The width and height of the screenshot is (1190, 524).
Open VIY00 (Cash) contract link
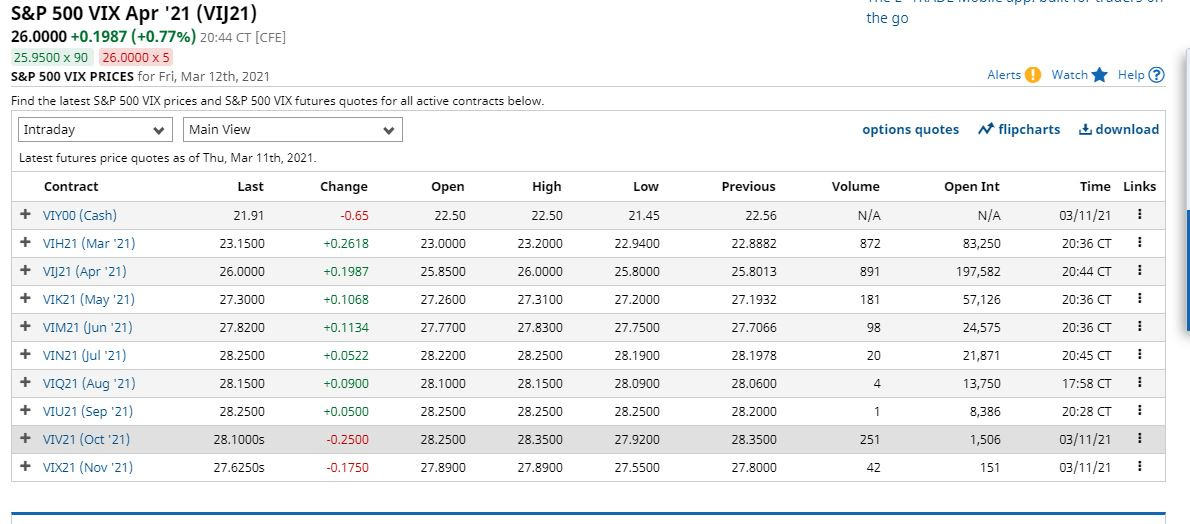80,216
